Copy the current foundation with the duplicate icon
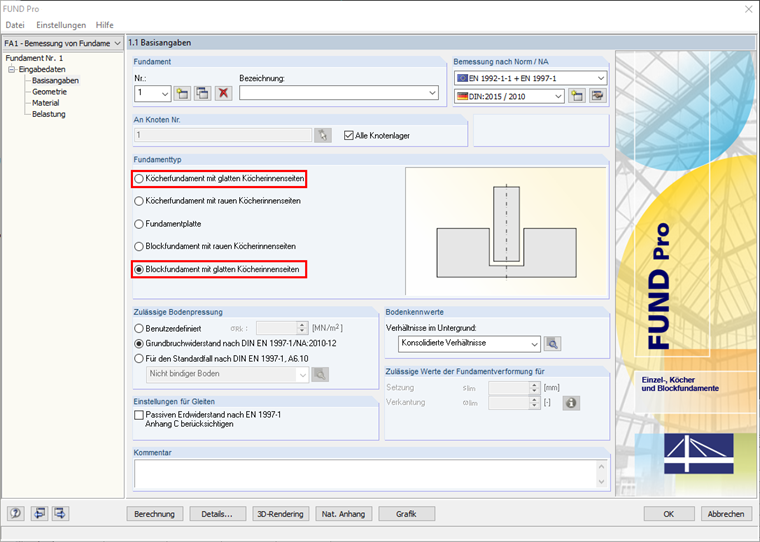 click(x=203, y=93)
